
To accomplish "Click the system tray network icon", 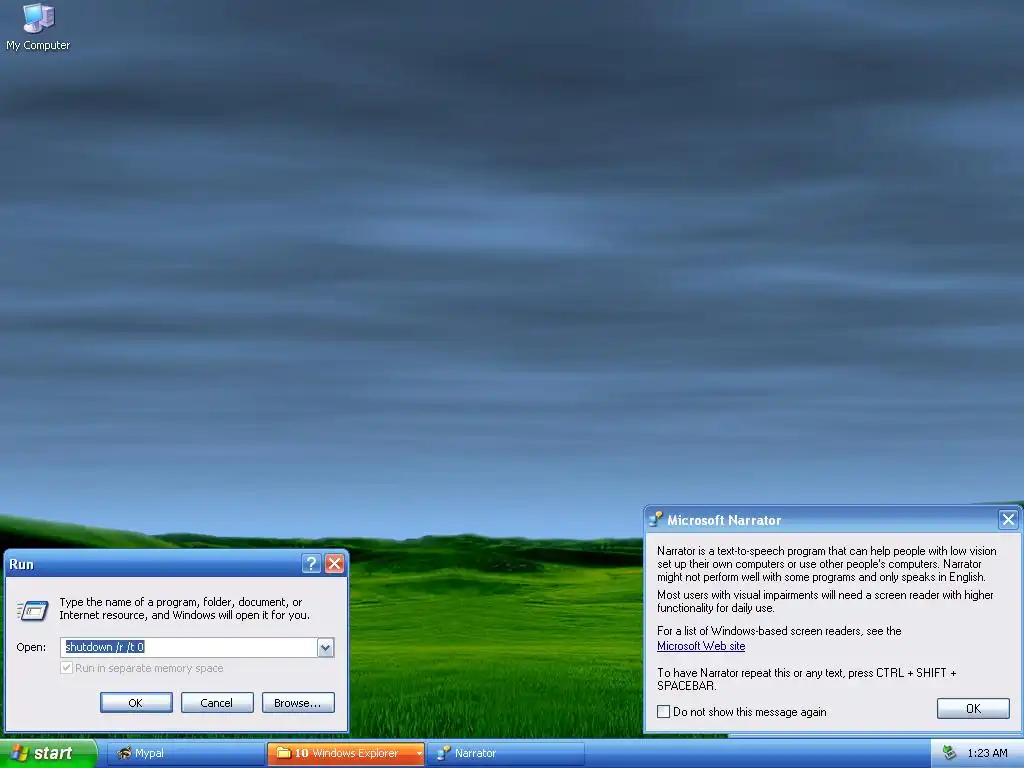I will tap(949, 753).
